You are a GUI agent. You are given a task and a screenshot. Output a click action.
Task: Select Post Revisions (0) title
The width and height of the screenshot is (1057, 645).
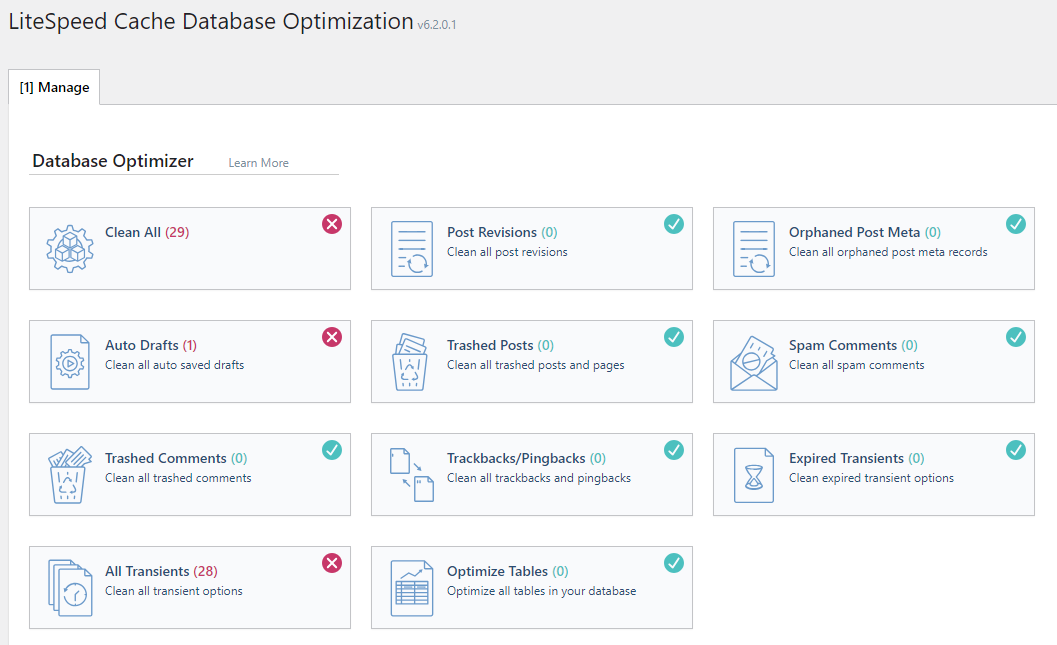click(x=502, y=233)
